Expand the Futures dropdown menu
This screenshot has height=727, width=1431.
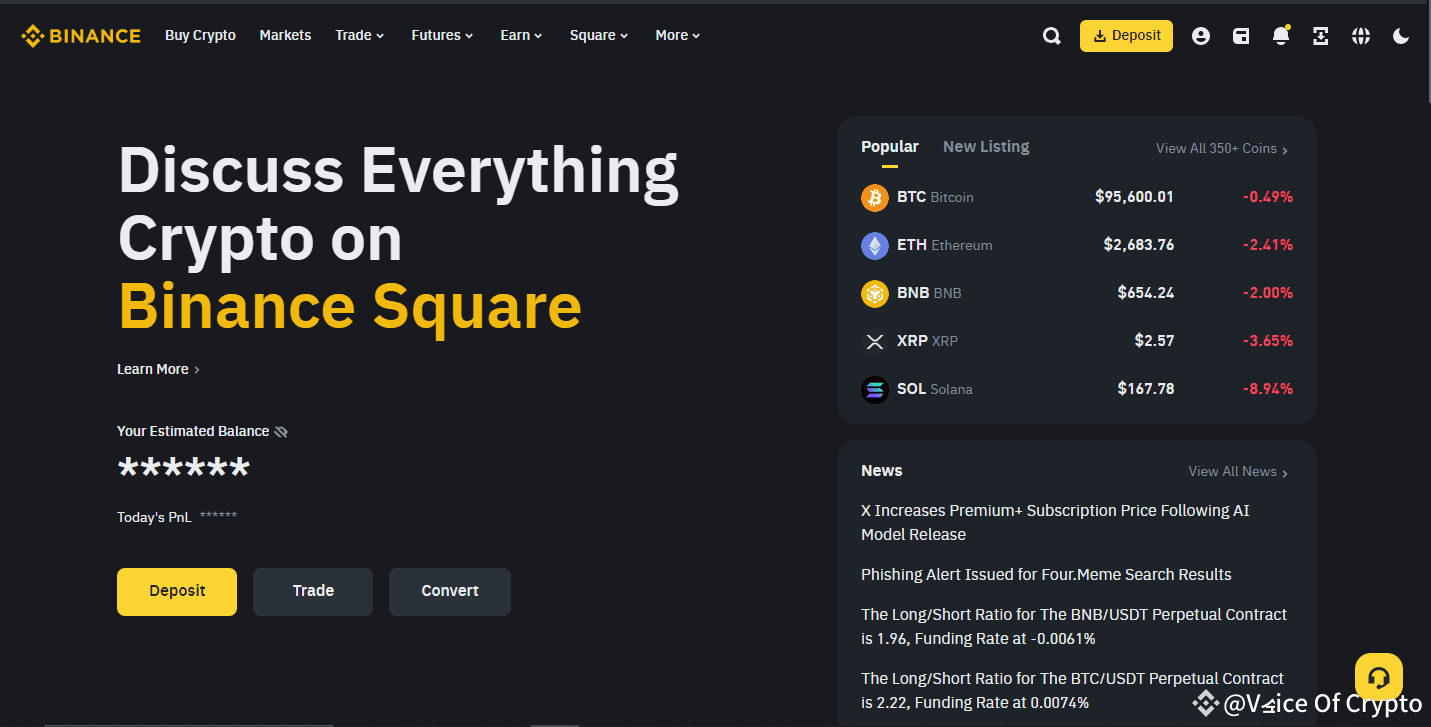pyautogui.click(x=443, y=35)
